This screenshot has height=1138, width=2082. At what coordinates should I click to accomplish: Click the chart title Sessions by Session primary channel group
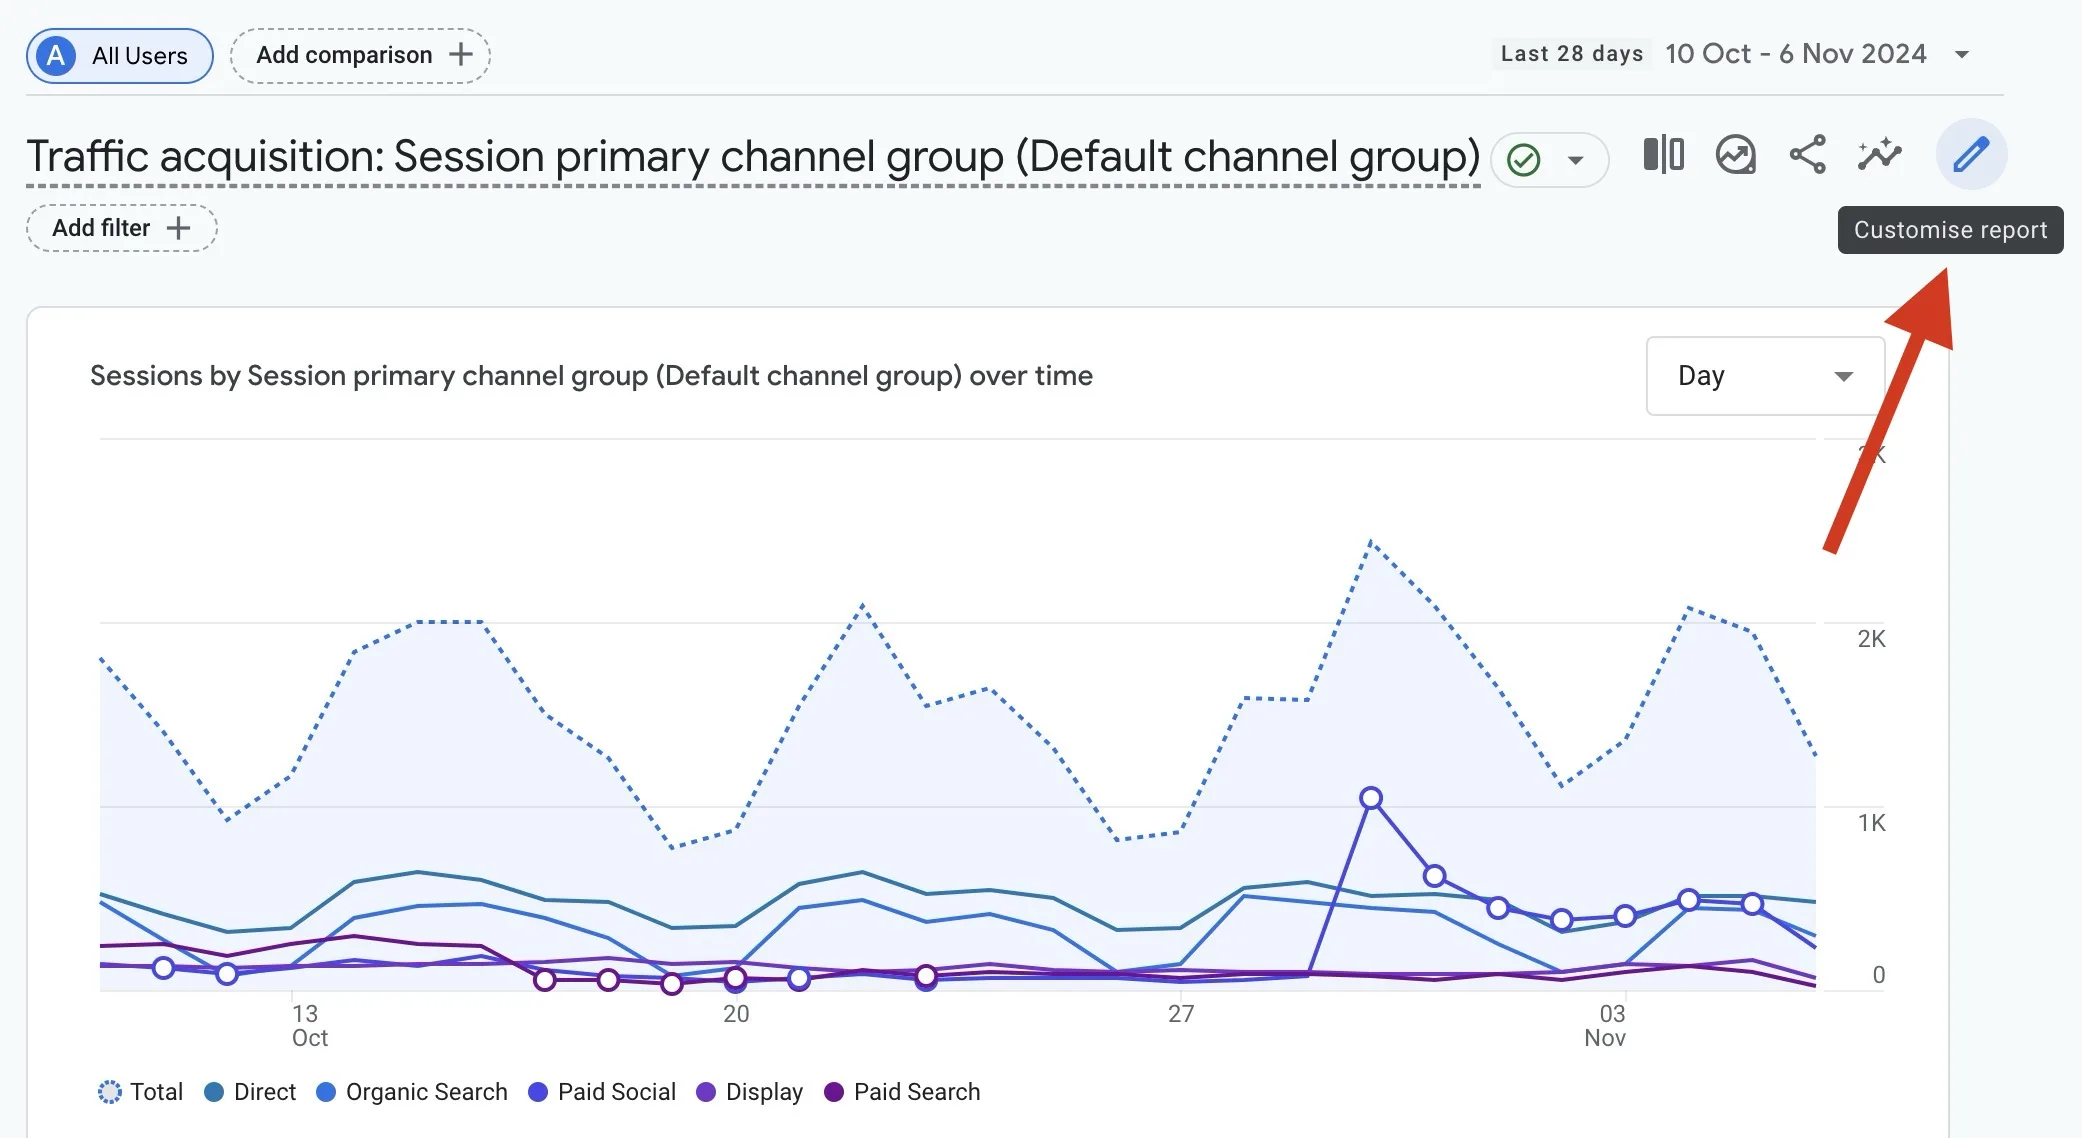tap(591, 376)
